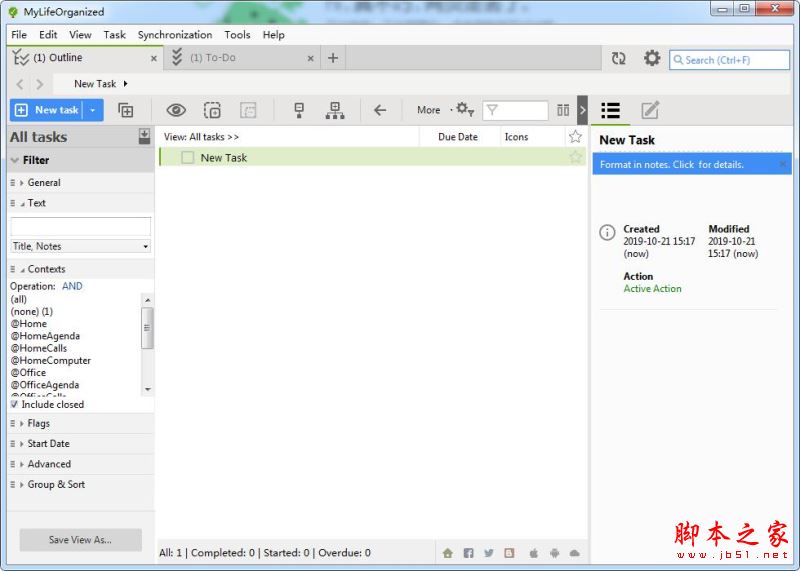Screen dimensions: 800x571
Task: Open the Help menu
Action: [273, 35]
